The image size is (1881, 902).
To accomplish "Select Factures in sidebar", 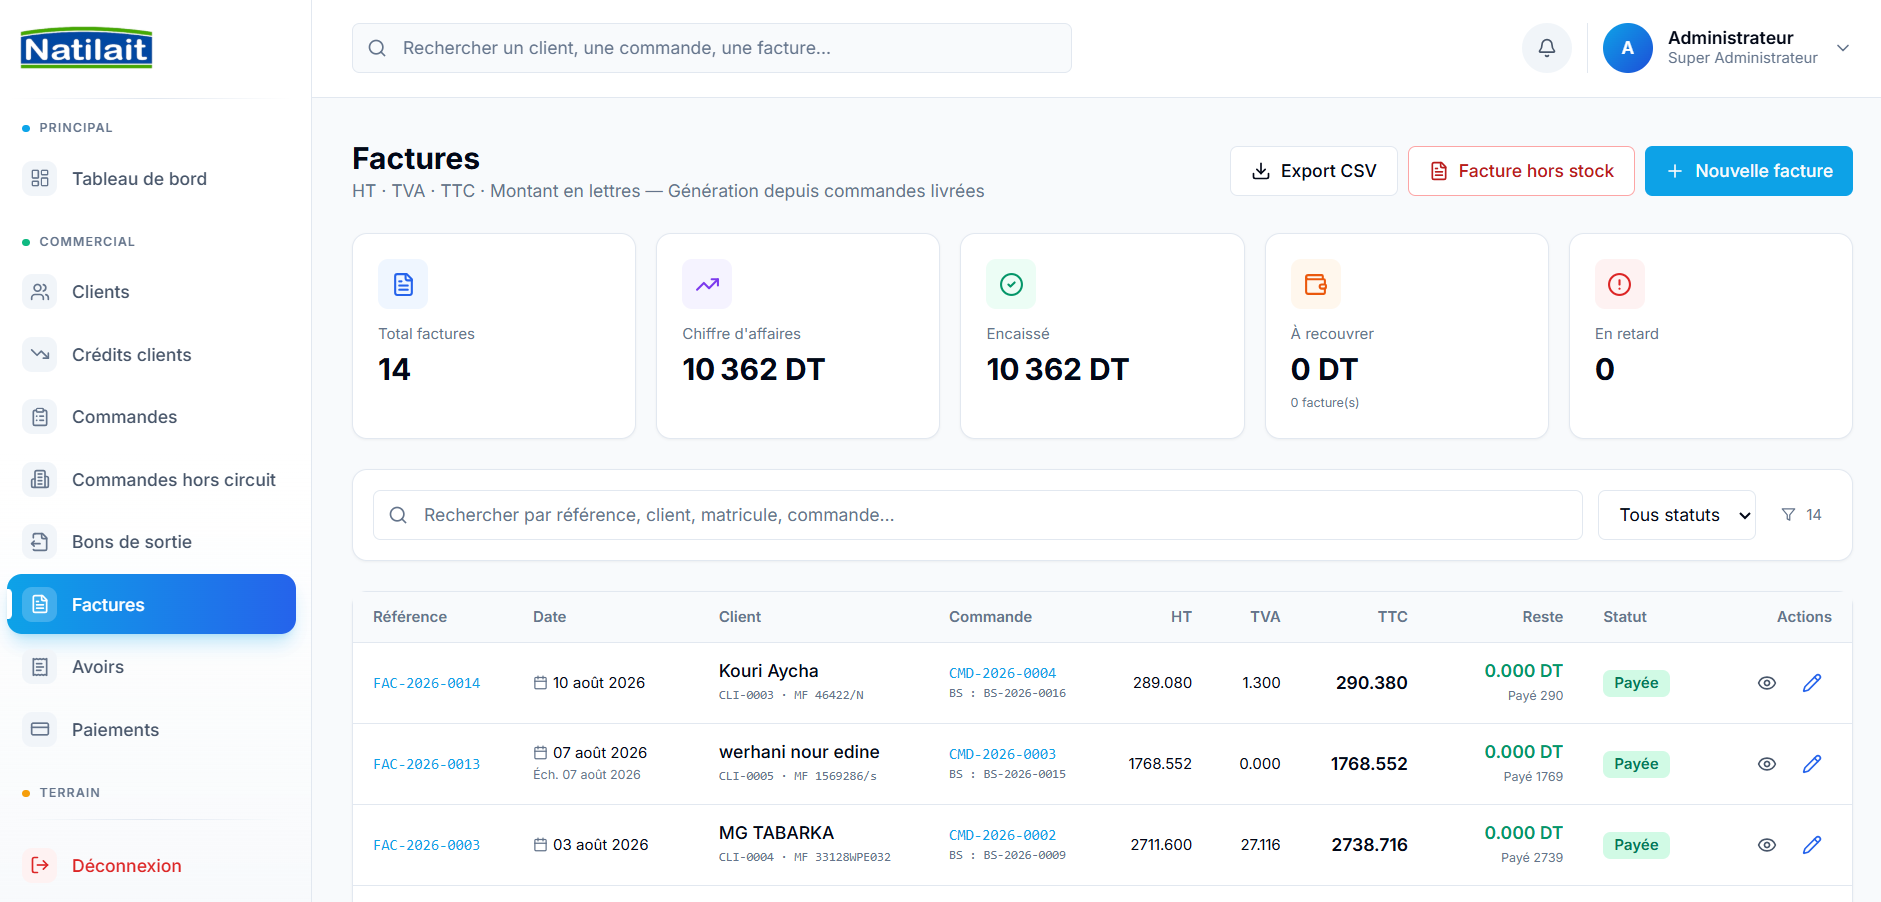I will (152, 604).
